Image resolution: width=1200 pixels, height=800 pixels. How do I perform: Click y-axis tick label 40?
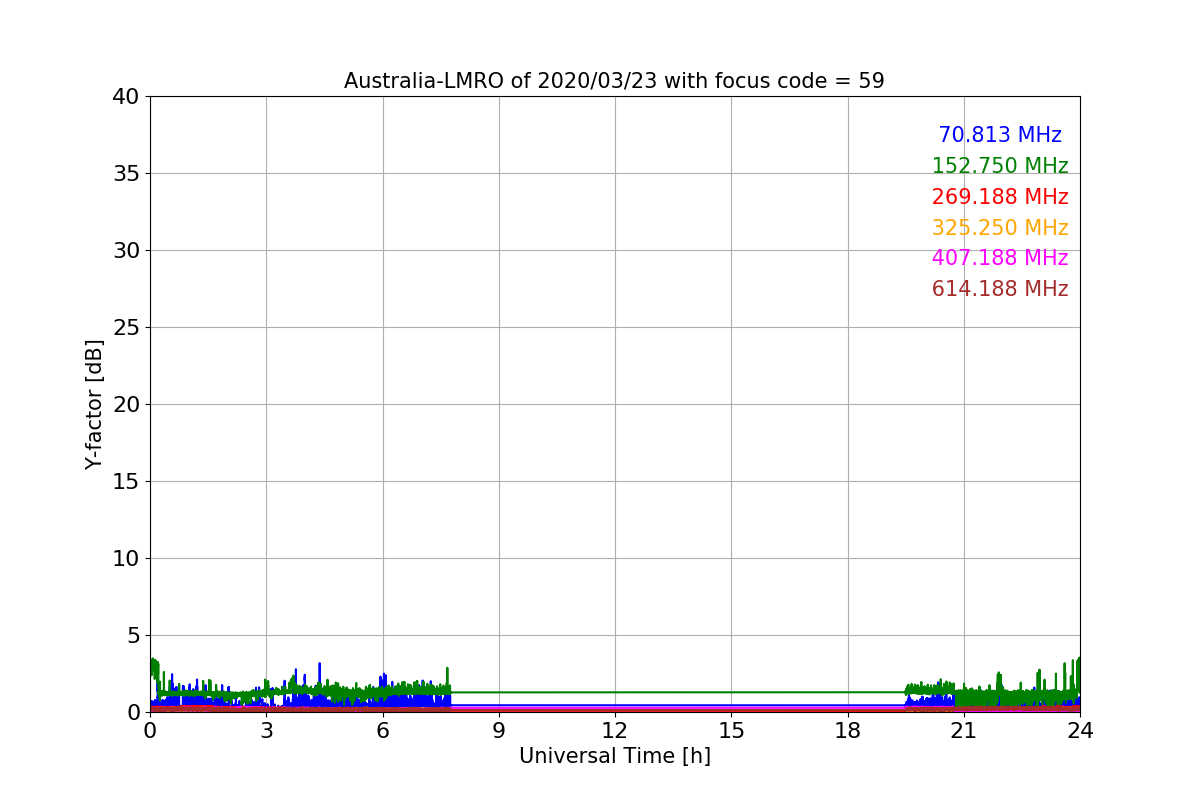coord(126,97)
